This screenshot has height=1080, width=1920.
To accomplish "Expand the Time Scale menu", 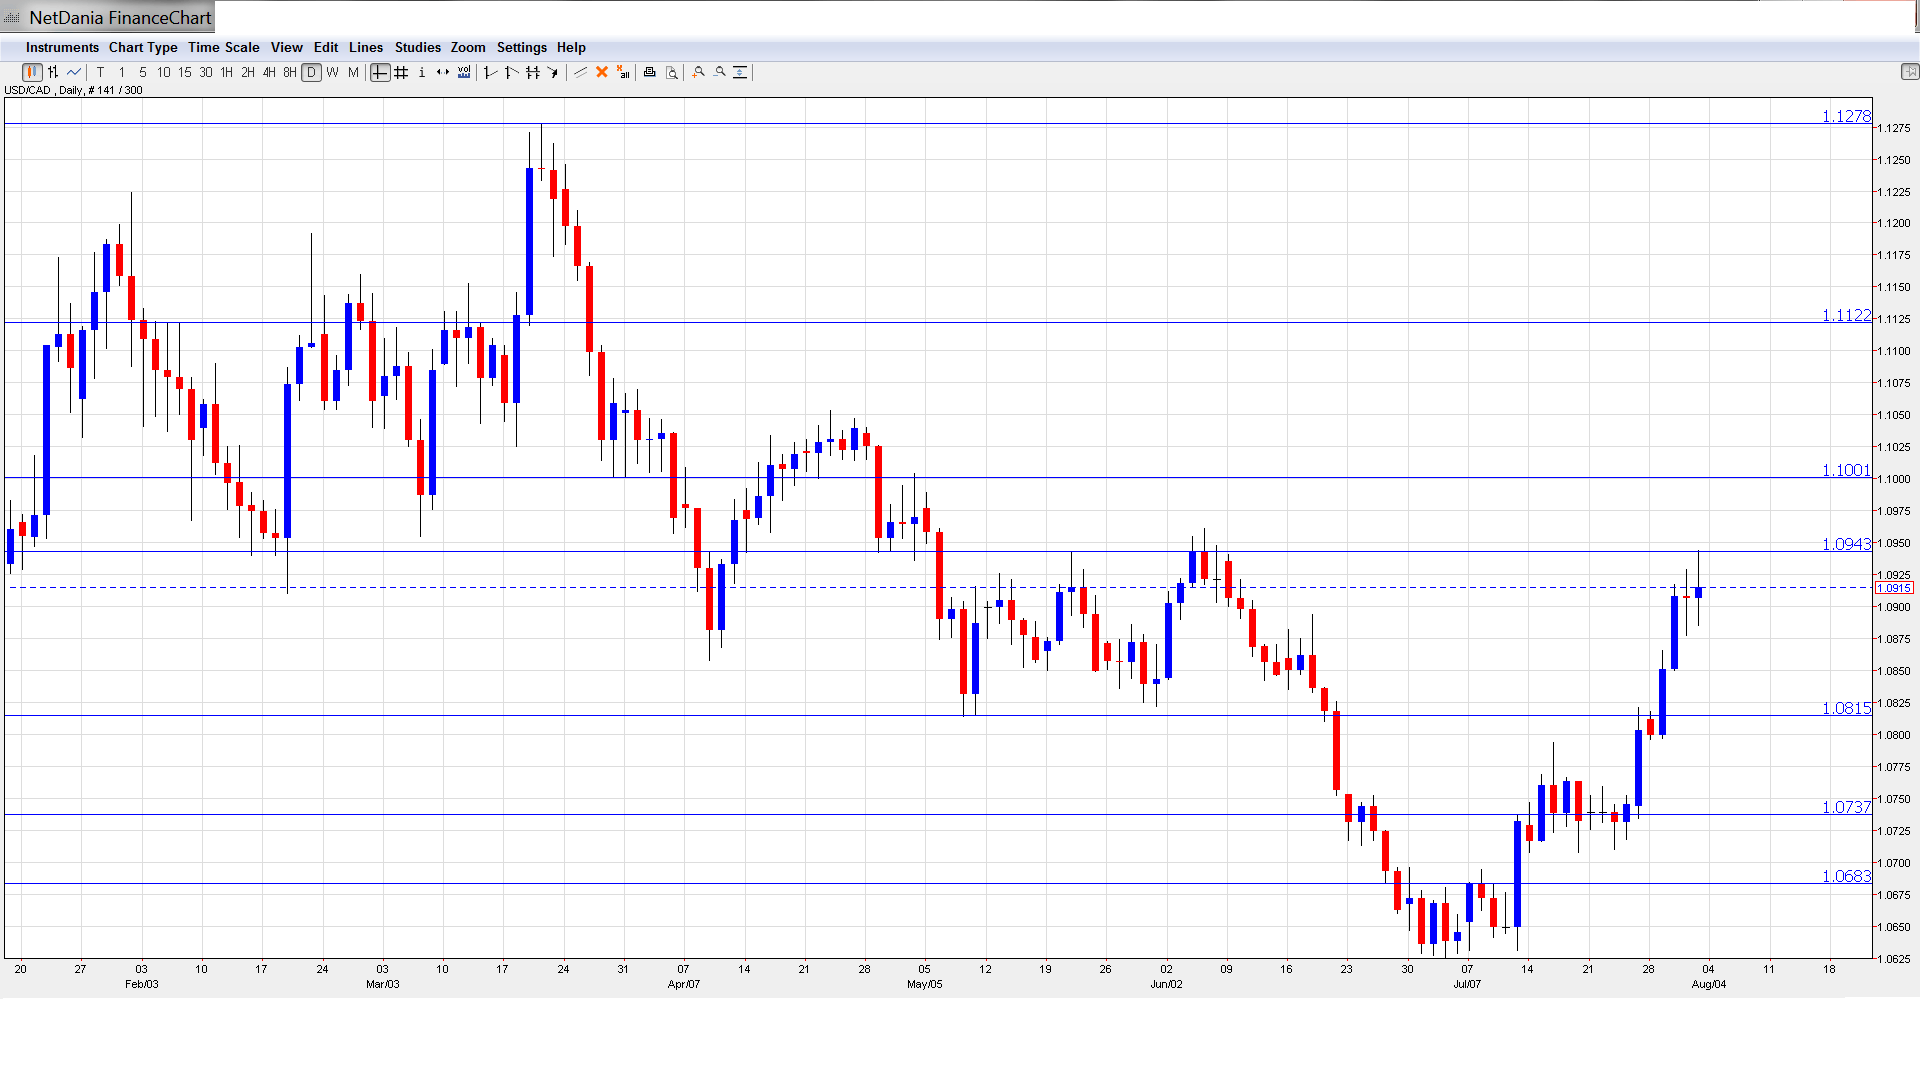I will coord(223,47).
